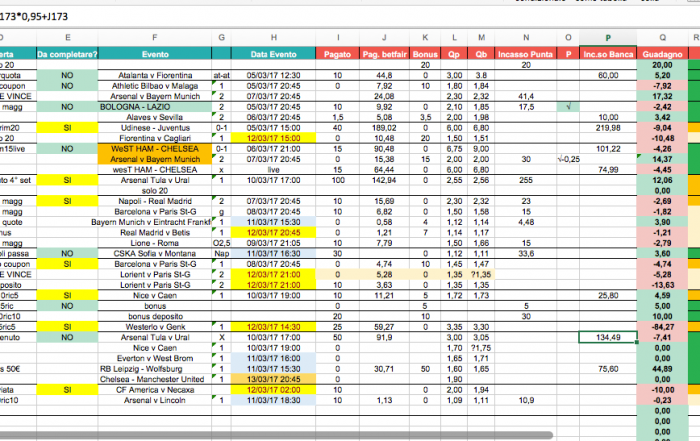Select column N by its header letter
The image size is (700, 441).
(526, 38)
